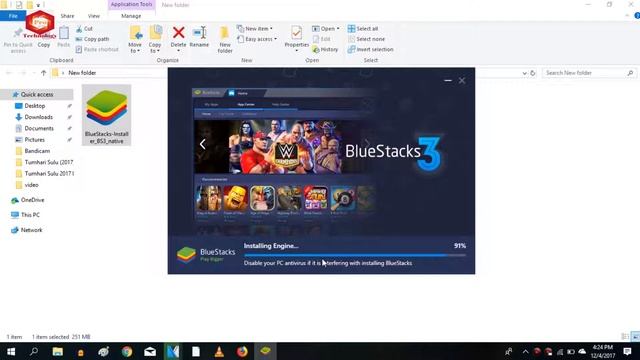This screenshot has height=360, width=640.
Task: Click the Properties ribbon button
Action: coord(297,38)
